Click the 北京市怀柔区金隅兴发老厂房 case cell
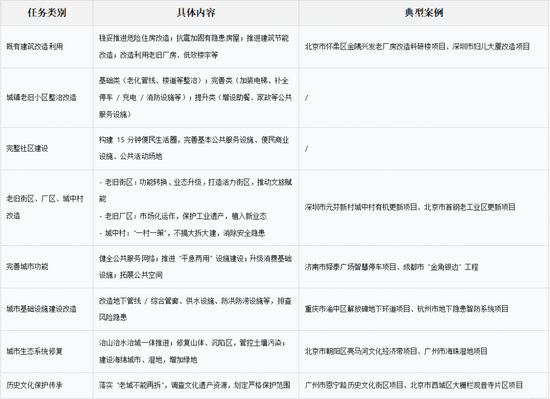Image resolution: width=550 pixels, height=399 pixels. point(424,47)
